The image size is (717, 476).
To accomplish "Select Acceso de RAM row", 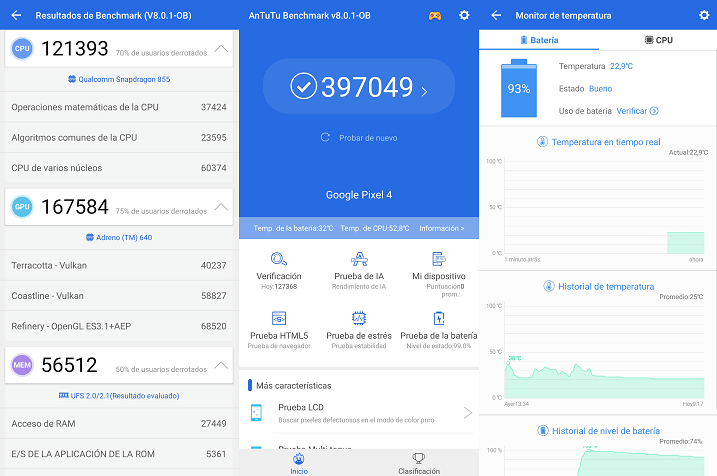I will [x=119, y=423].
